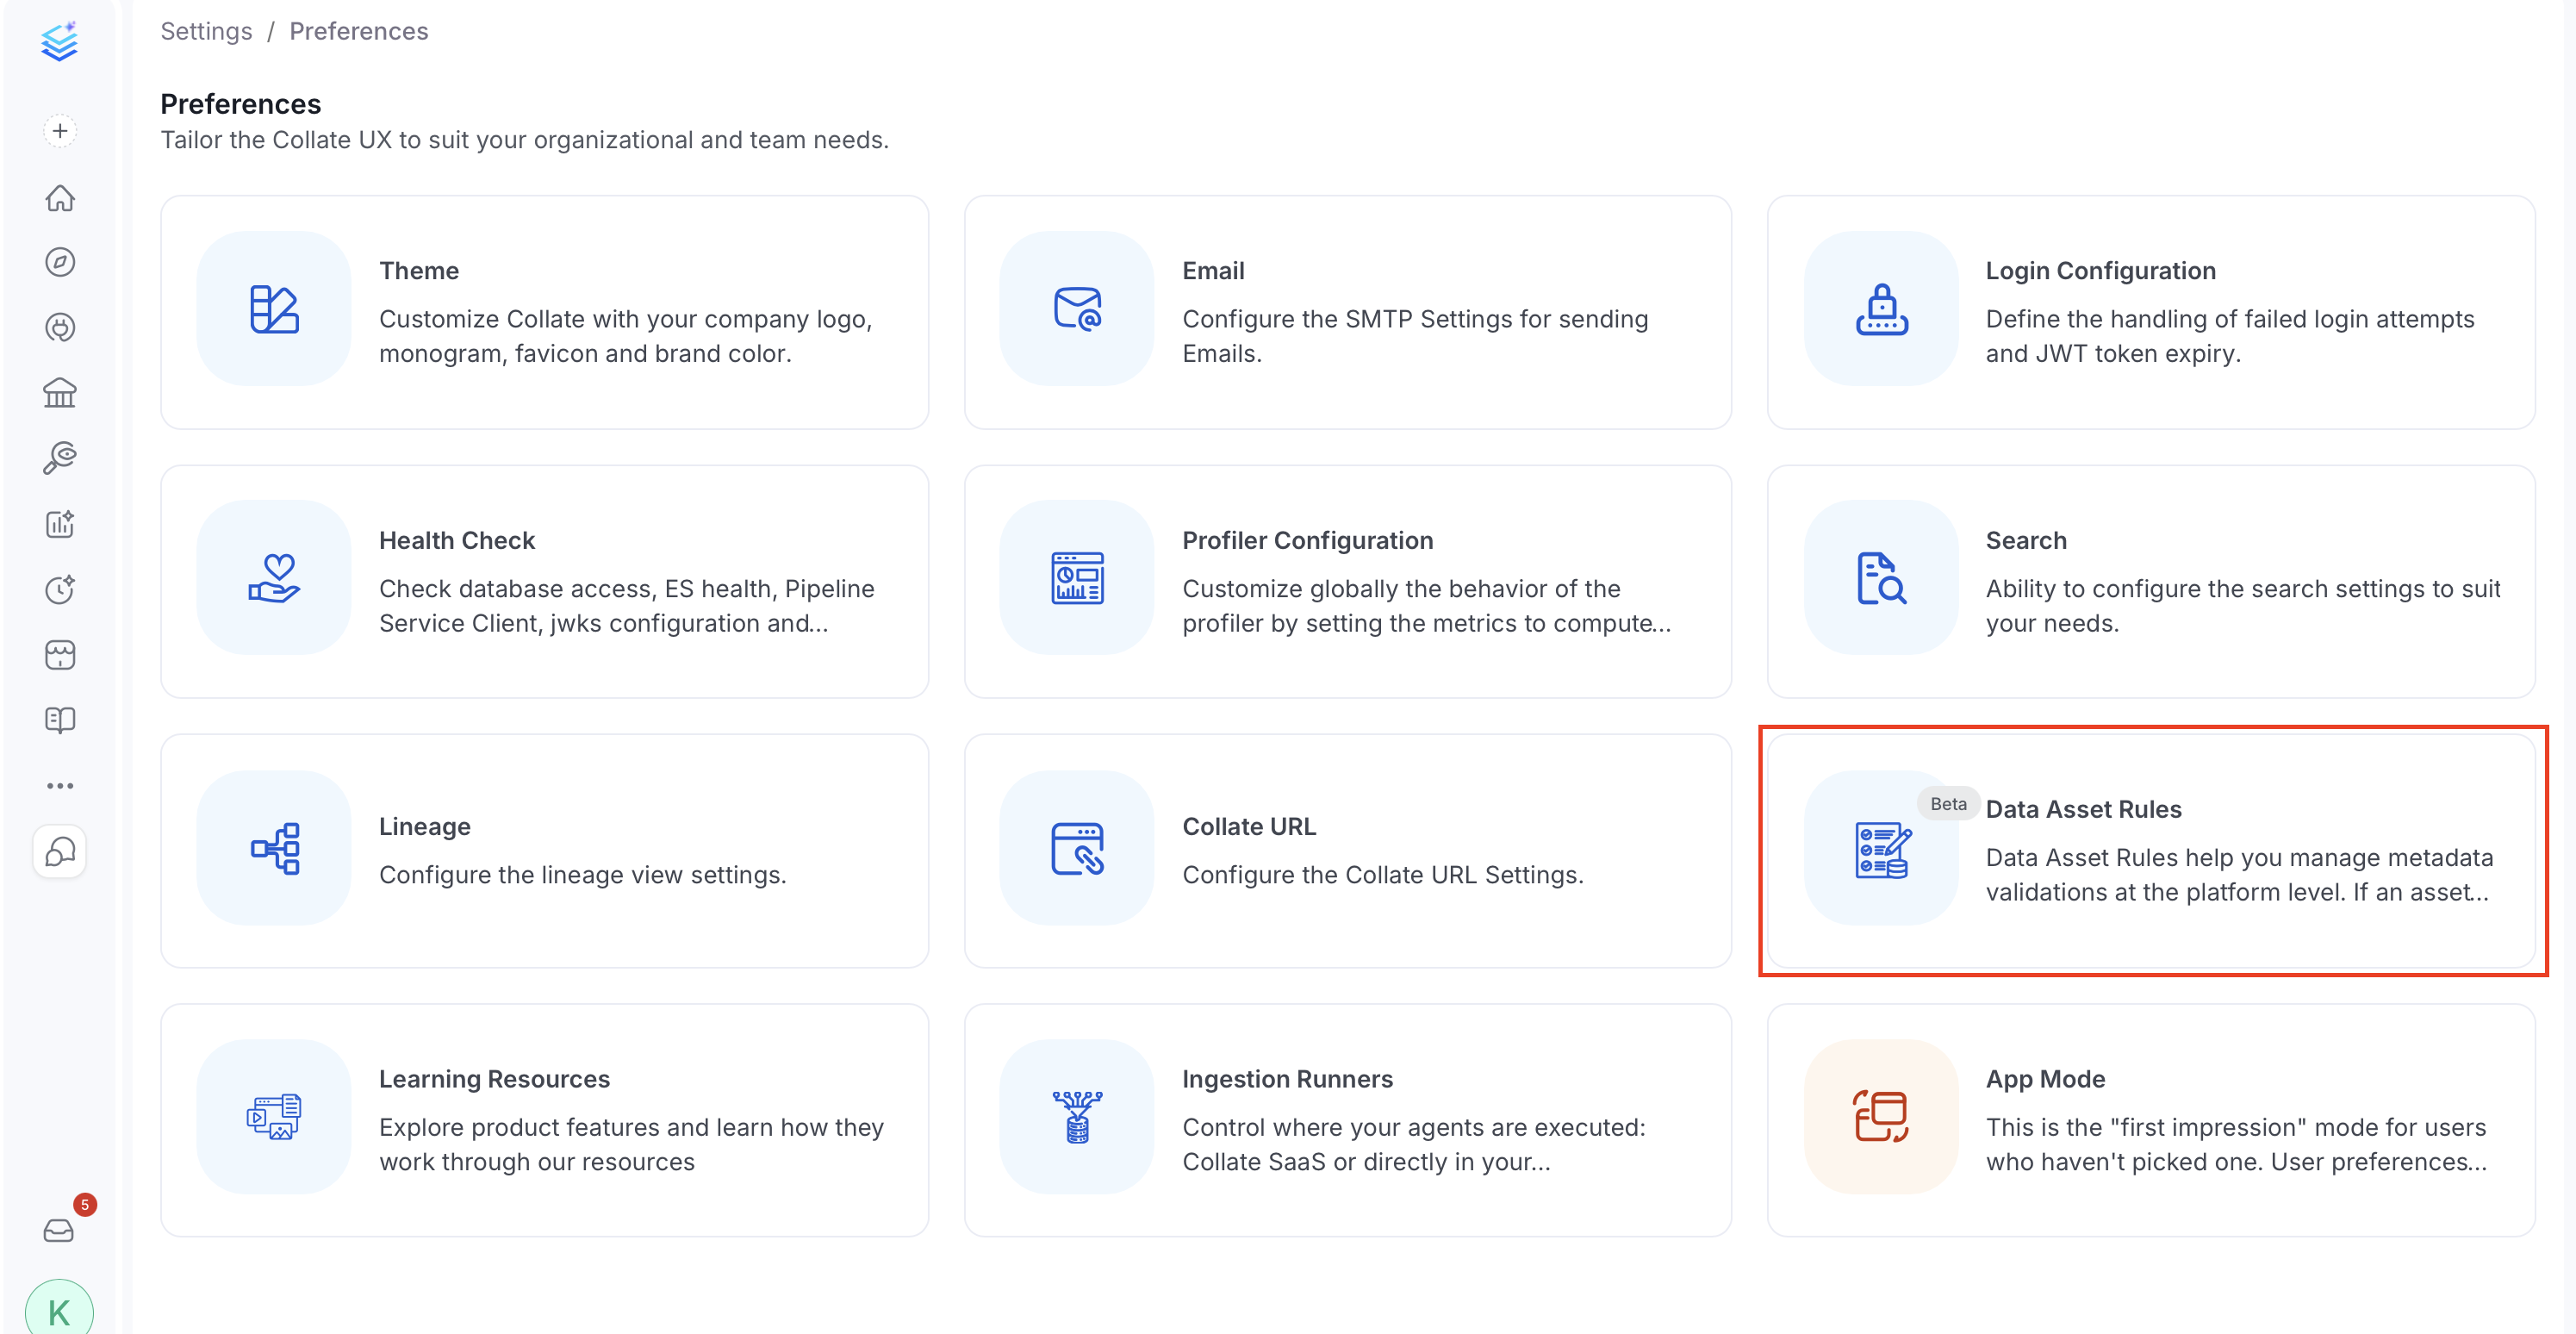Click the "first impression" mode description text
Screen dimensions: 2576x1334
[2236, 1145]
